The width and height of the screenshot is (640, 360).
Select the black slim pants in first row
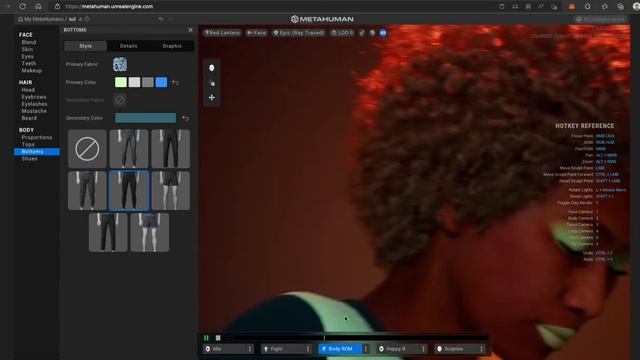[171, 149]
